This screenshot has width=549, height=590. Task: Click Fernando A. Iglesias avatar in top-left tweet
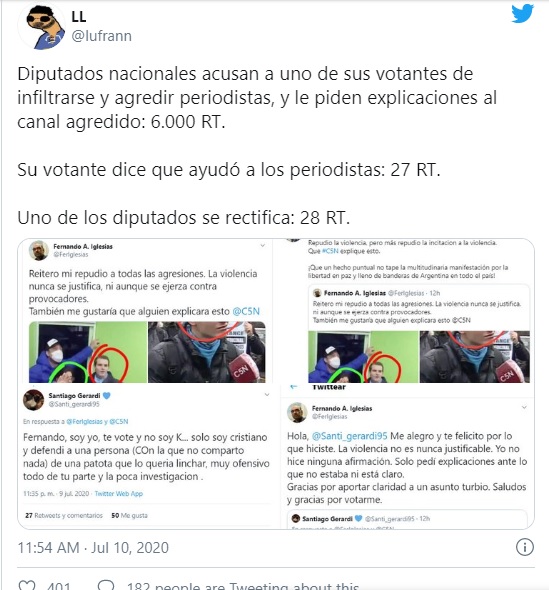tap(39, 250)
